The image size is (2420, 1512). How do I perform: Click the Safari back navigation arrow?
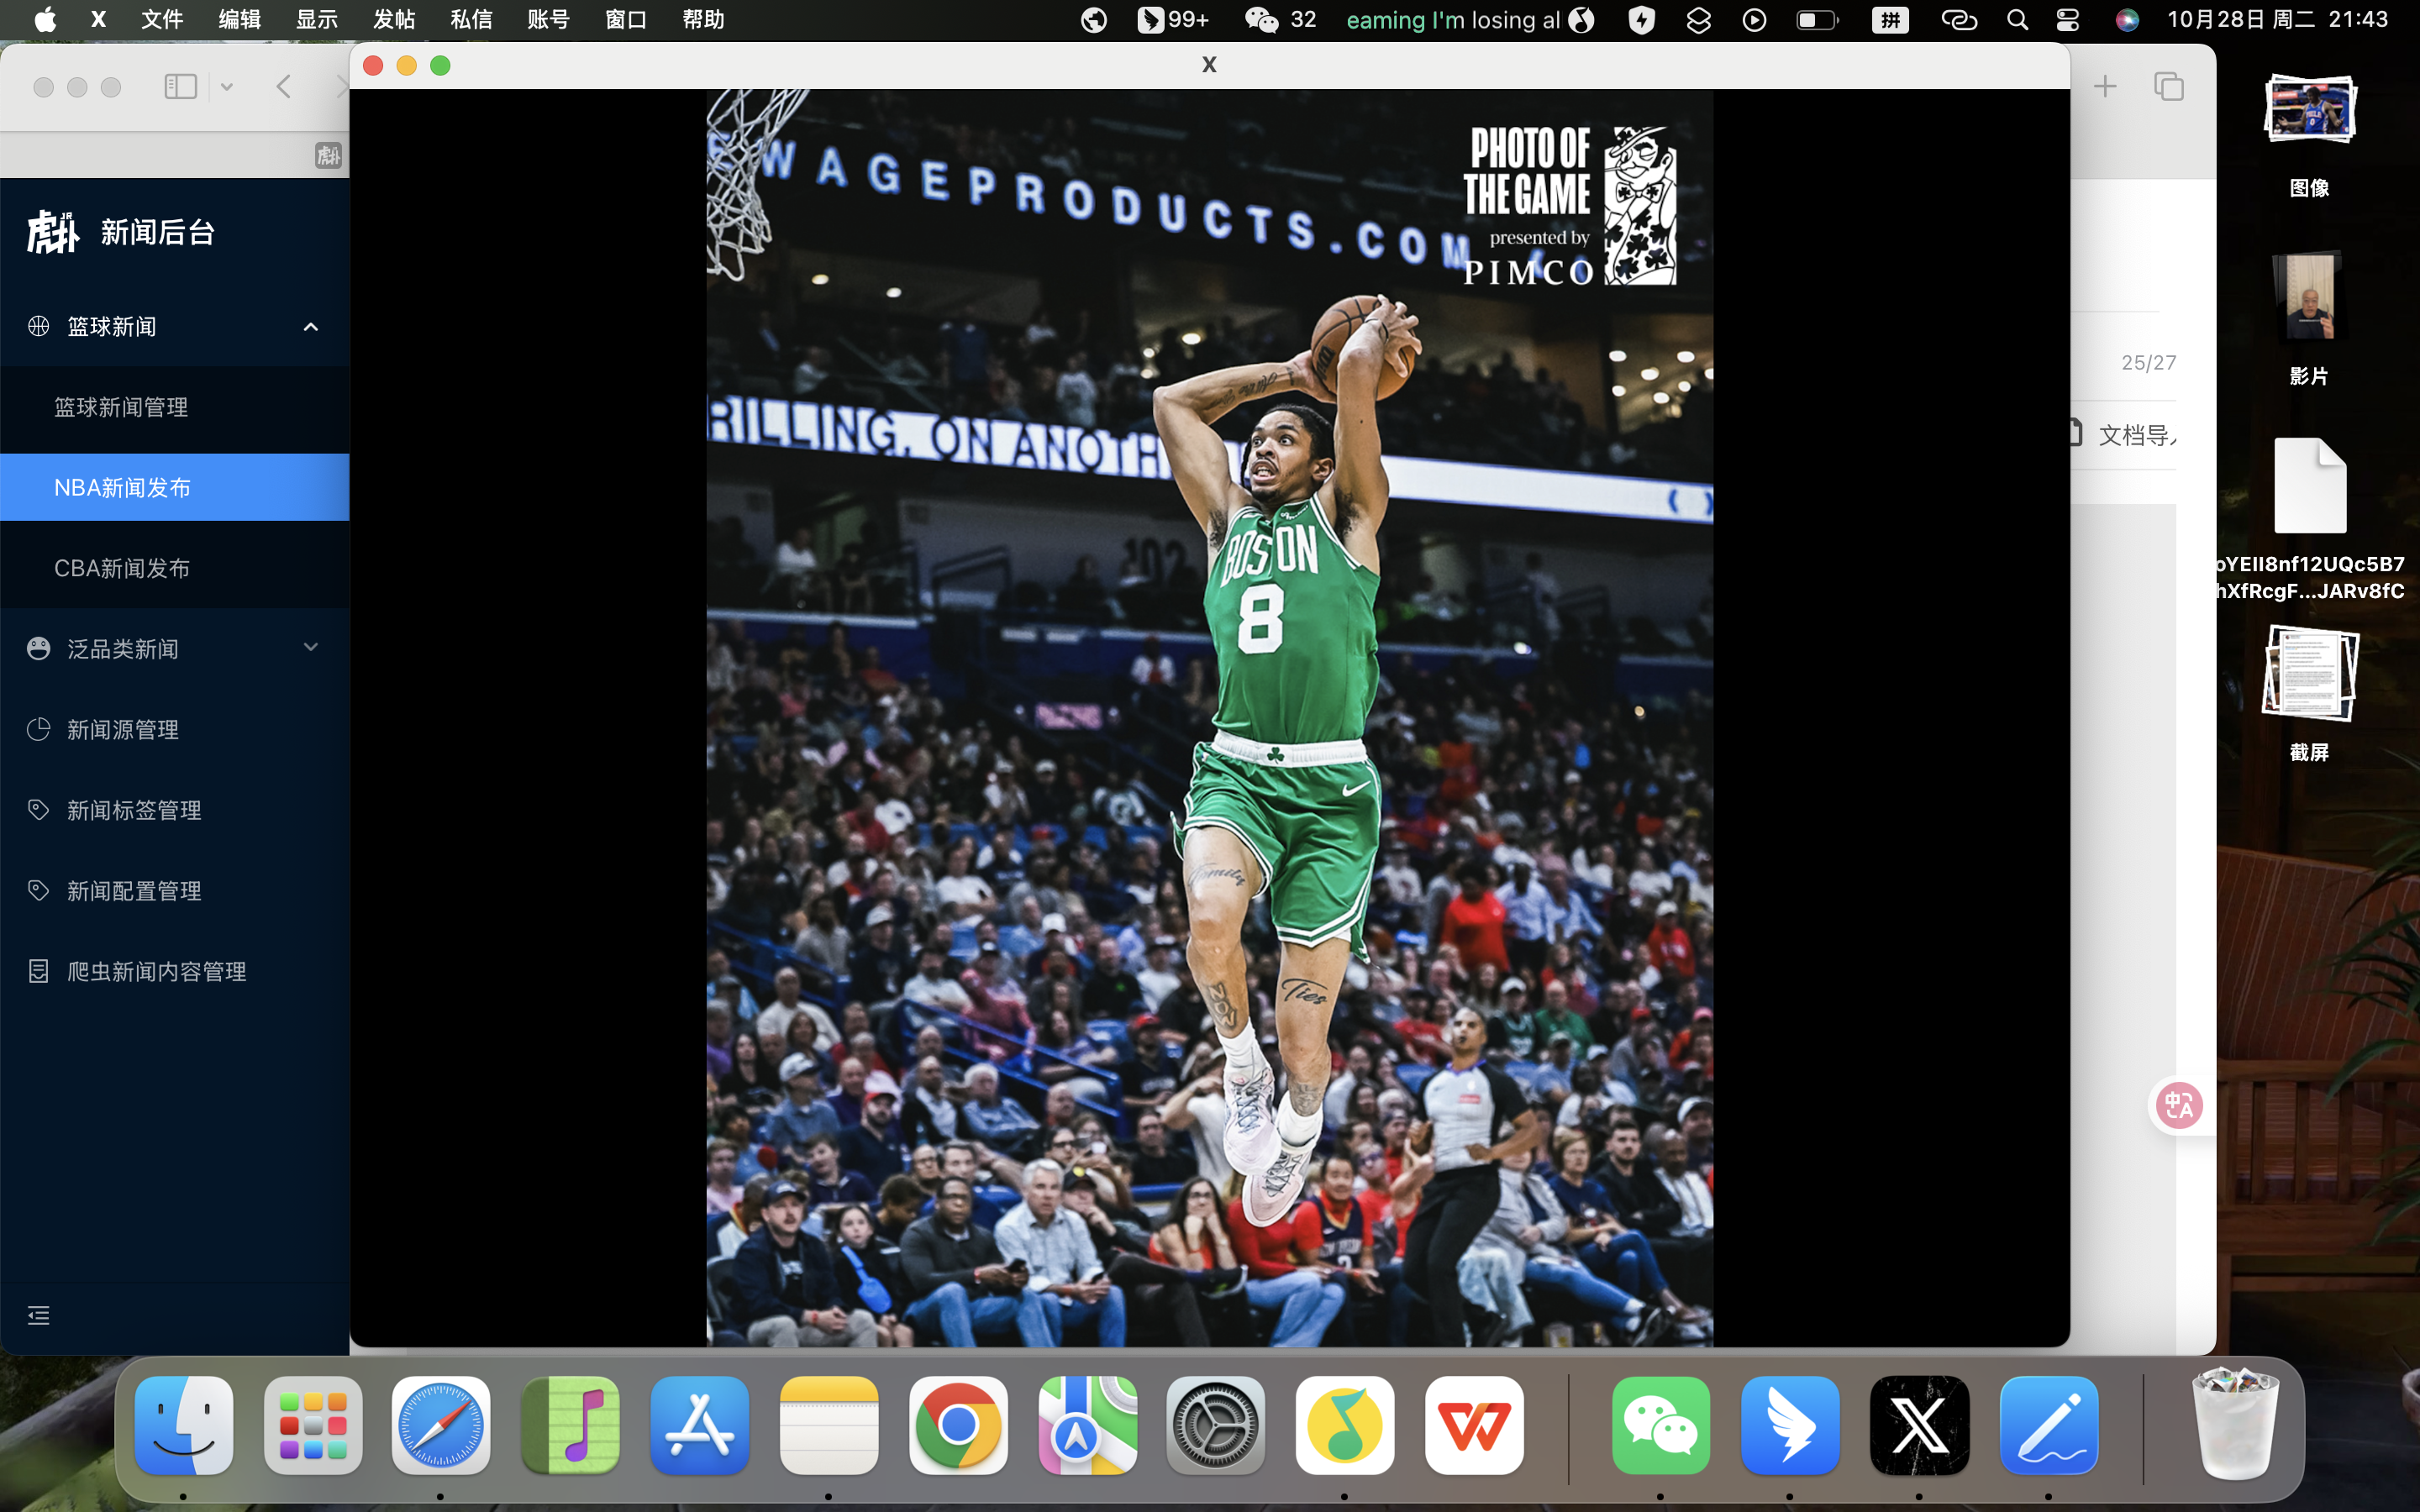pos(284,87)
